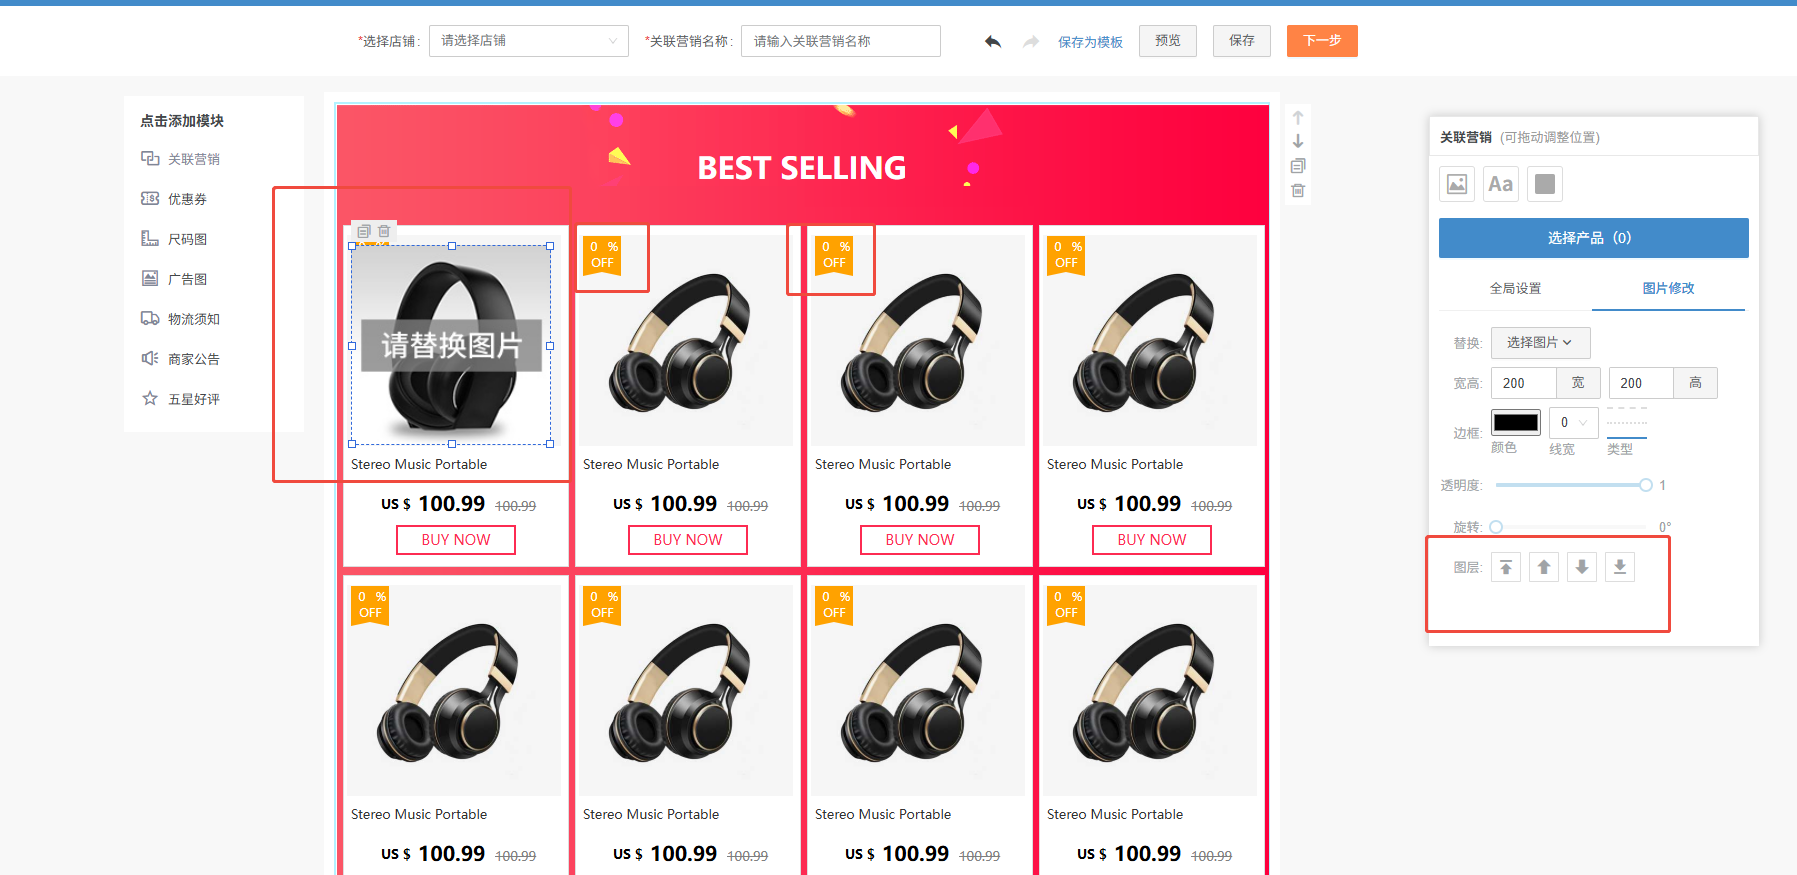Screen dimensions: 1797x875
Task: Open the 选择图片 replace dropdown
Action: tap(1540, 342)
